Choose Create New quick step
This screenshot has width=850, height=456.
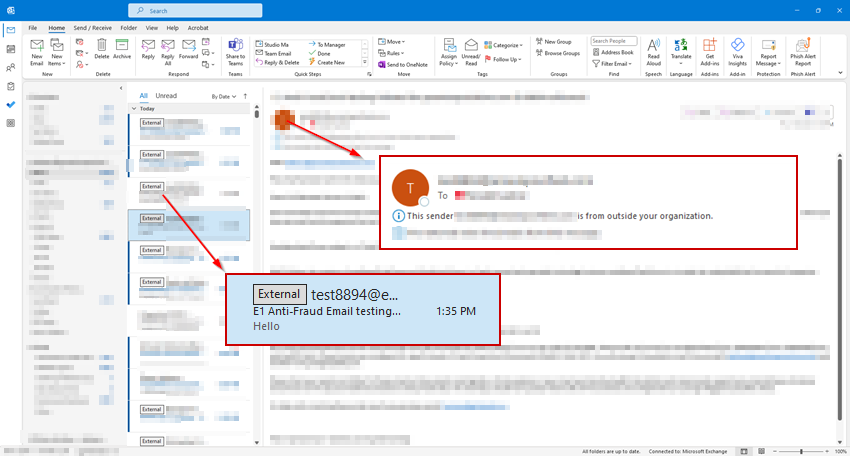[327, 62]
